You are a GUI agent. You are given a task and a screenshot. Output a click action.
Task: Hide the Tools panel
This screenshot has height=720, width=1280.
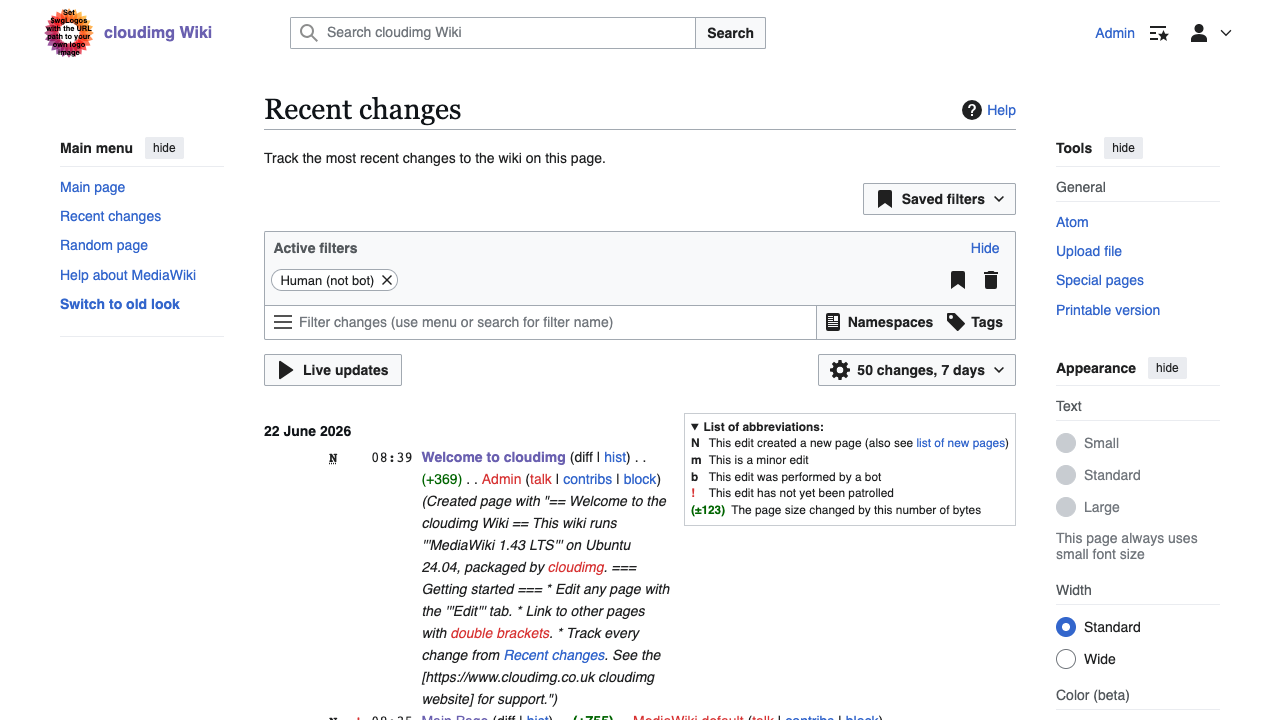(x=1123, y=148)
